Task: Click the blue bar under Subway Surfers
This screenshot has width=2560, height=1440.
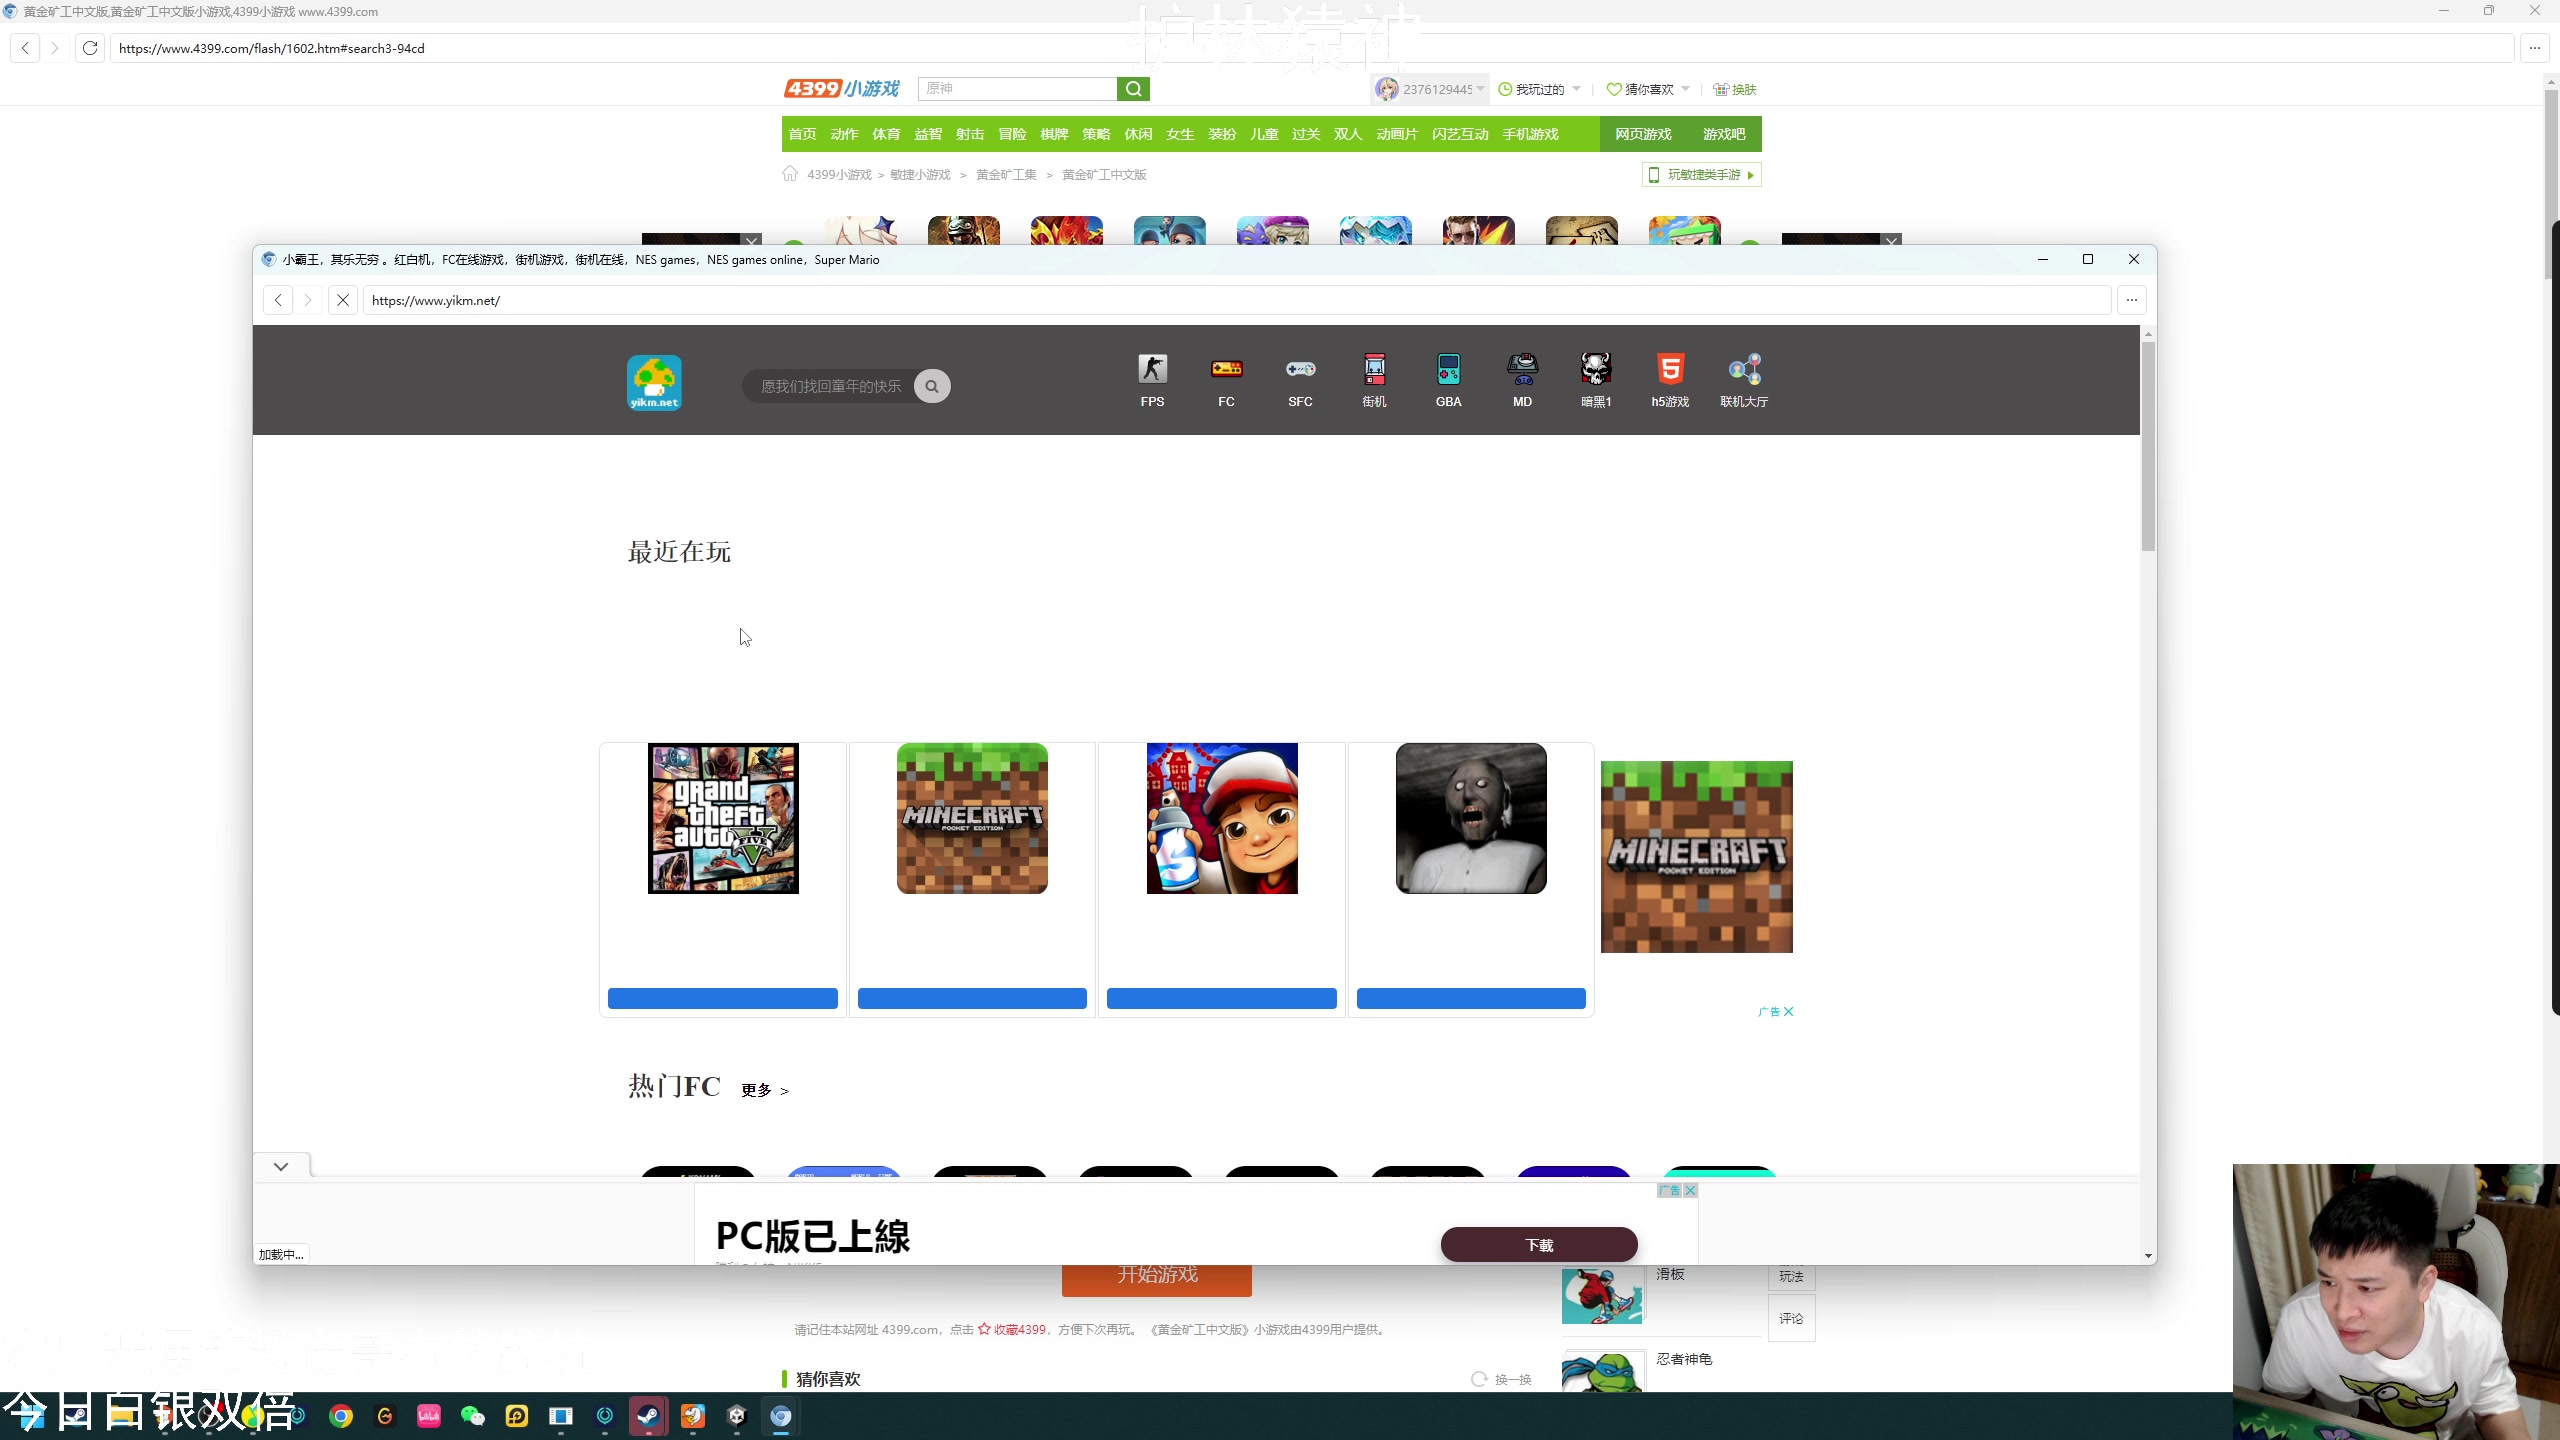Action: point(1222,998)
